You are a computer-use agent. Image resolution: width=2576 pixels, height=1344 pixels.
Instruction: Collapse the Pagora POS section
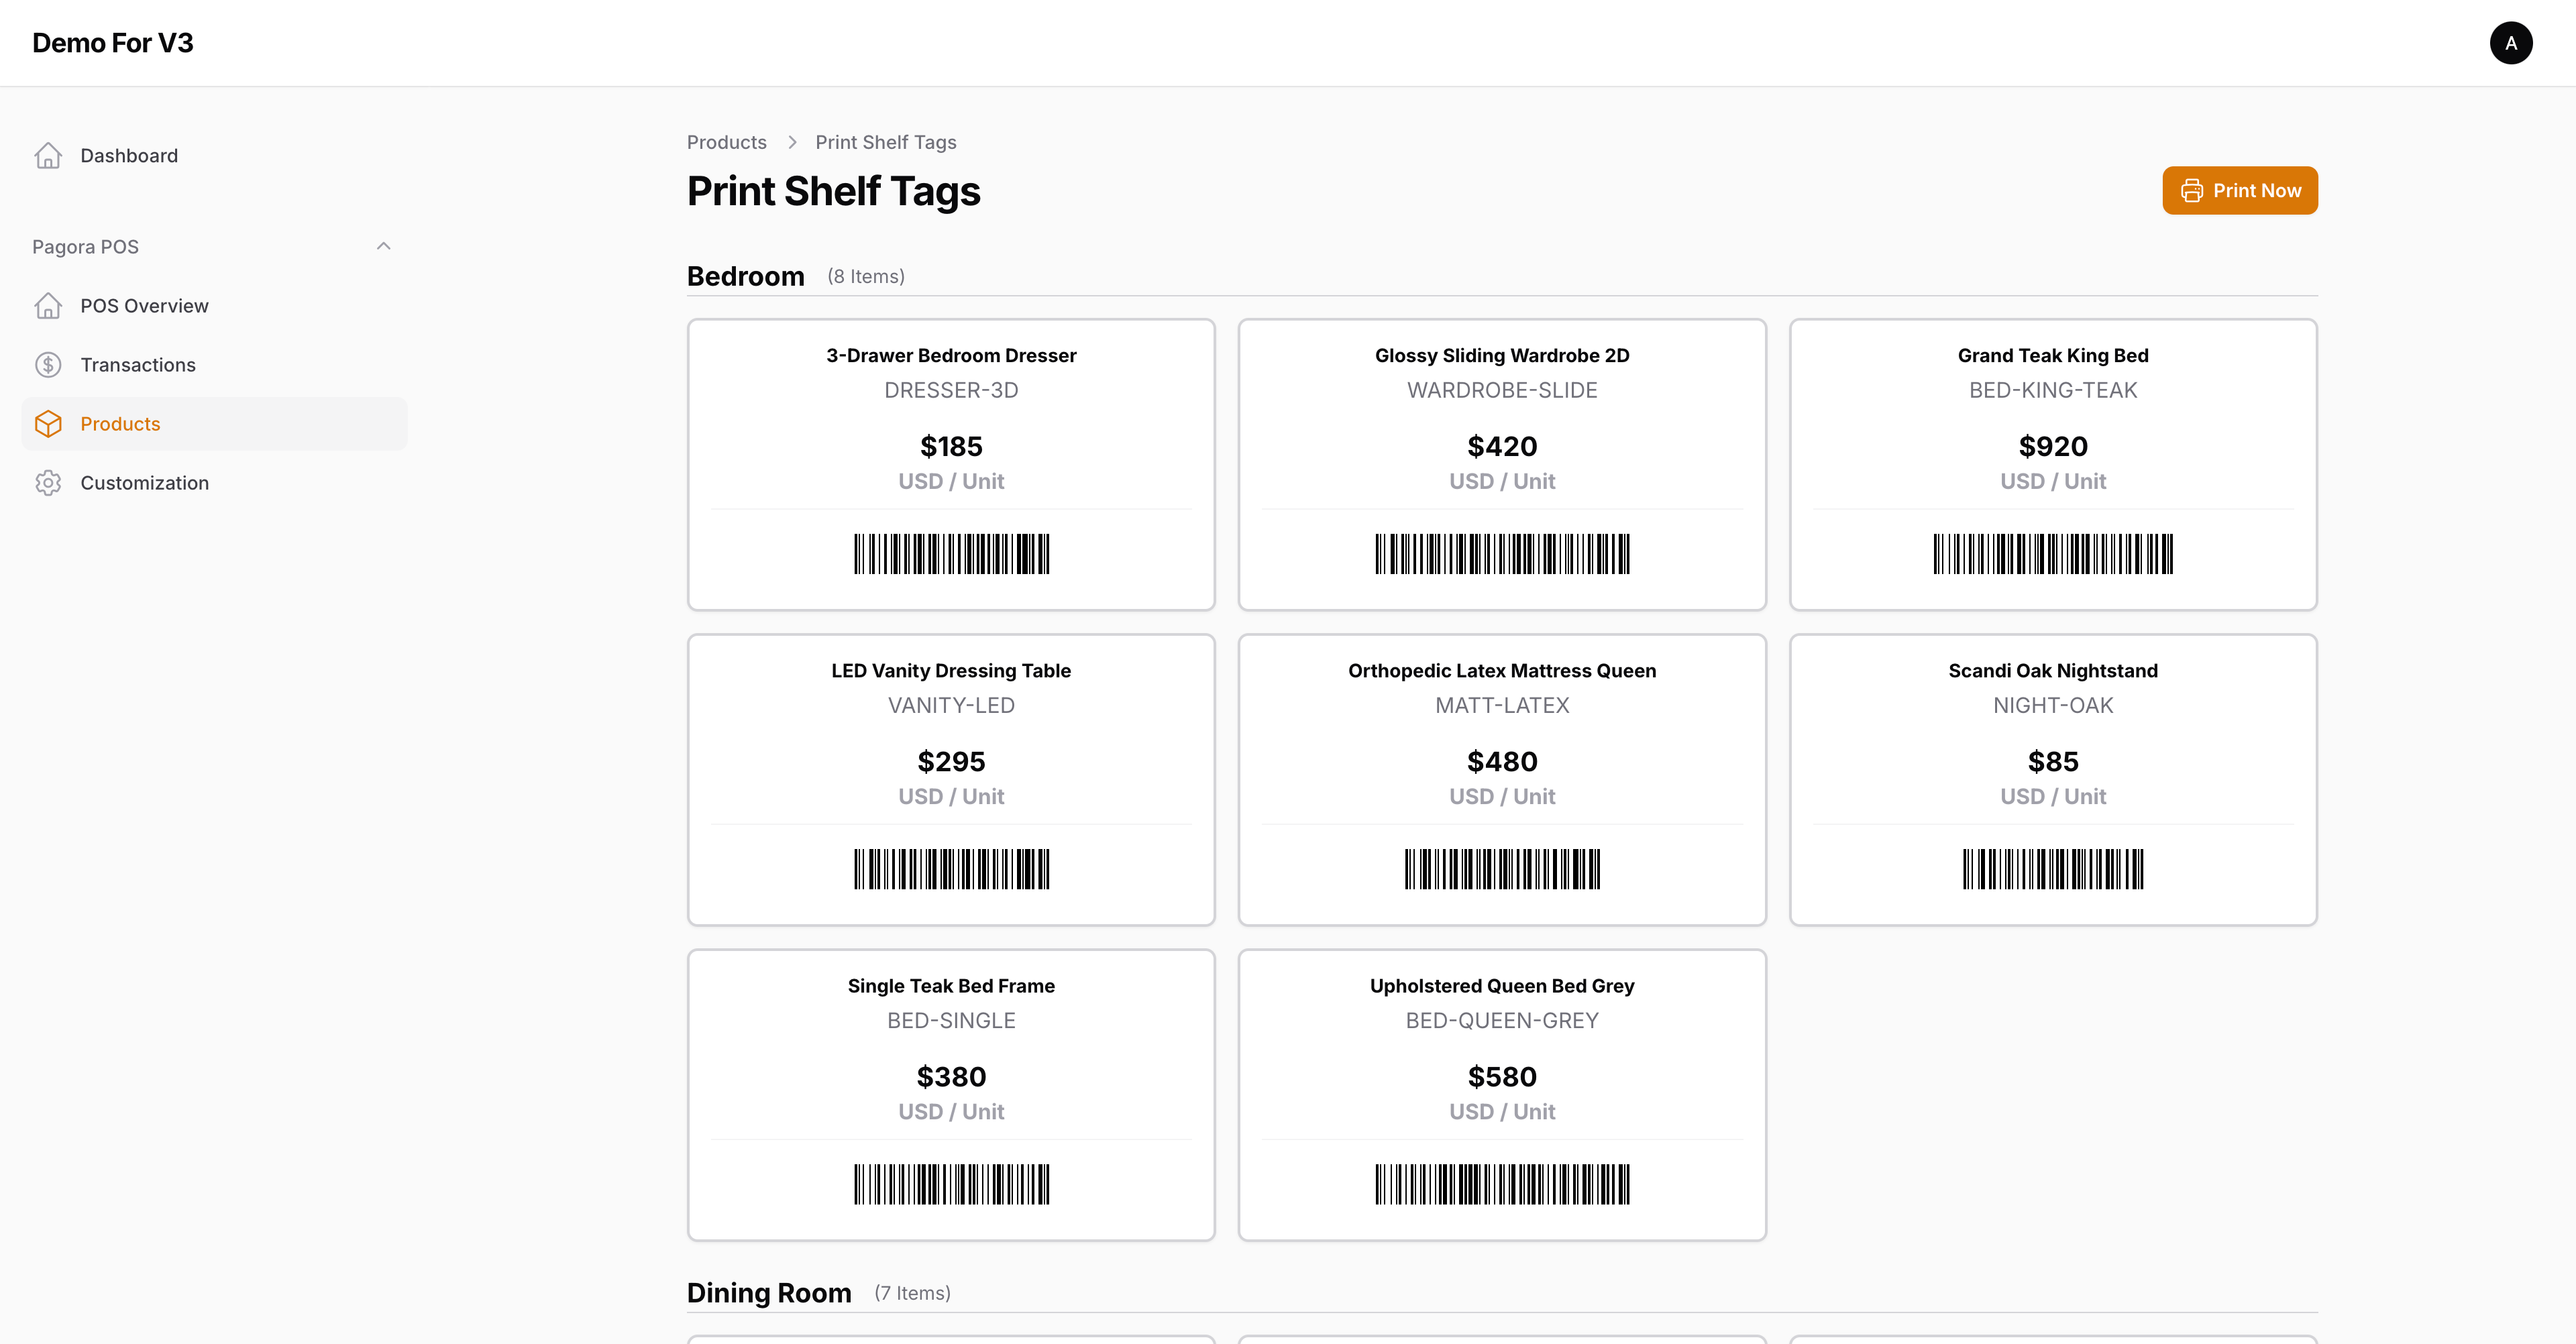pos(383,247)
